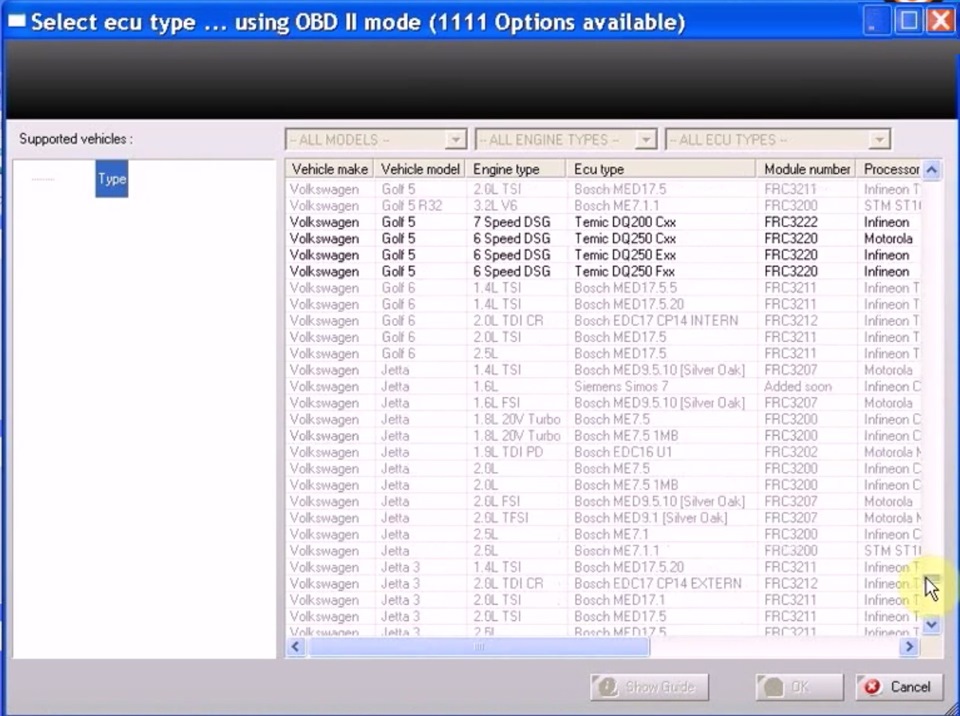
Task: Click the Show Guide button
Action: click(650, 687)
